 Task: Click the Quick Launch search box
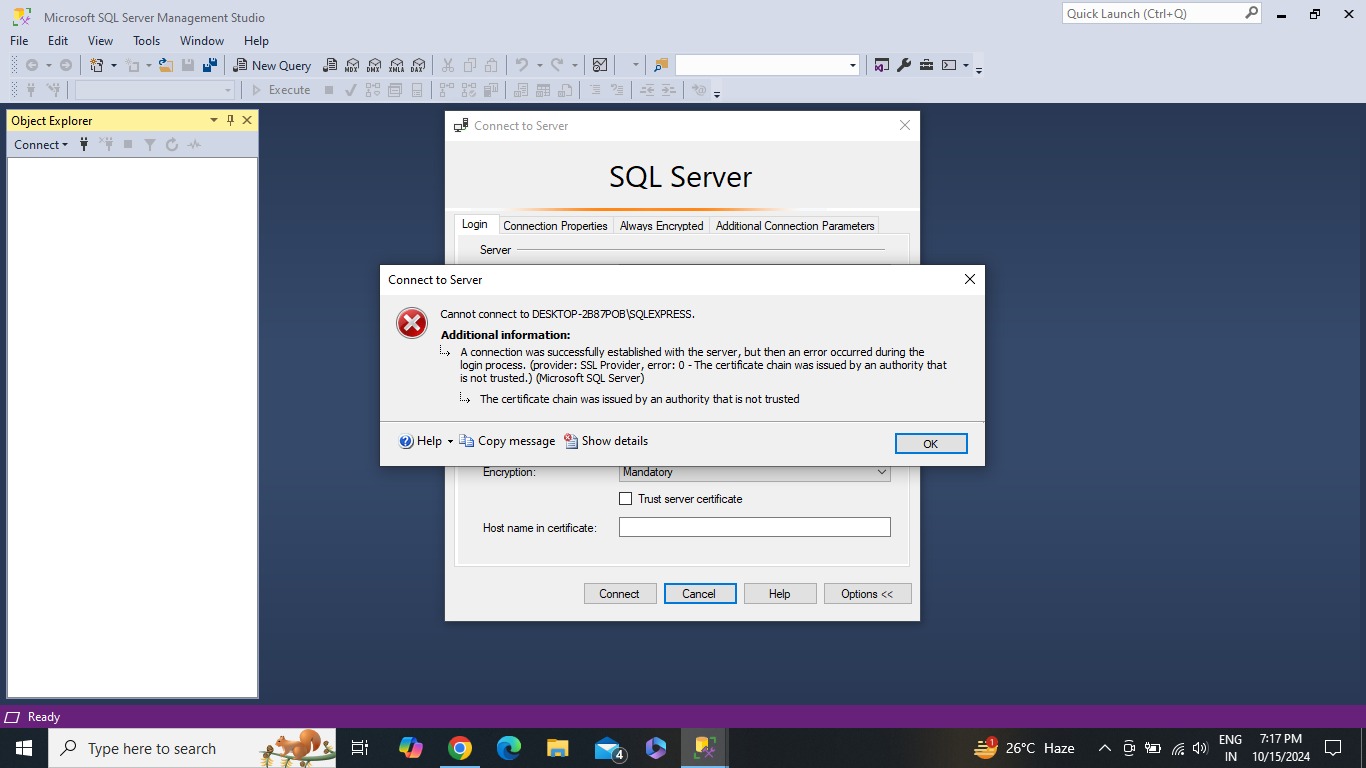point(1162,14)
